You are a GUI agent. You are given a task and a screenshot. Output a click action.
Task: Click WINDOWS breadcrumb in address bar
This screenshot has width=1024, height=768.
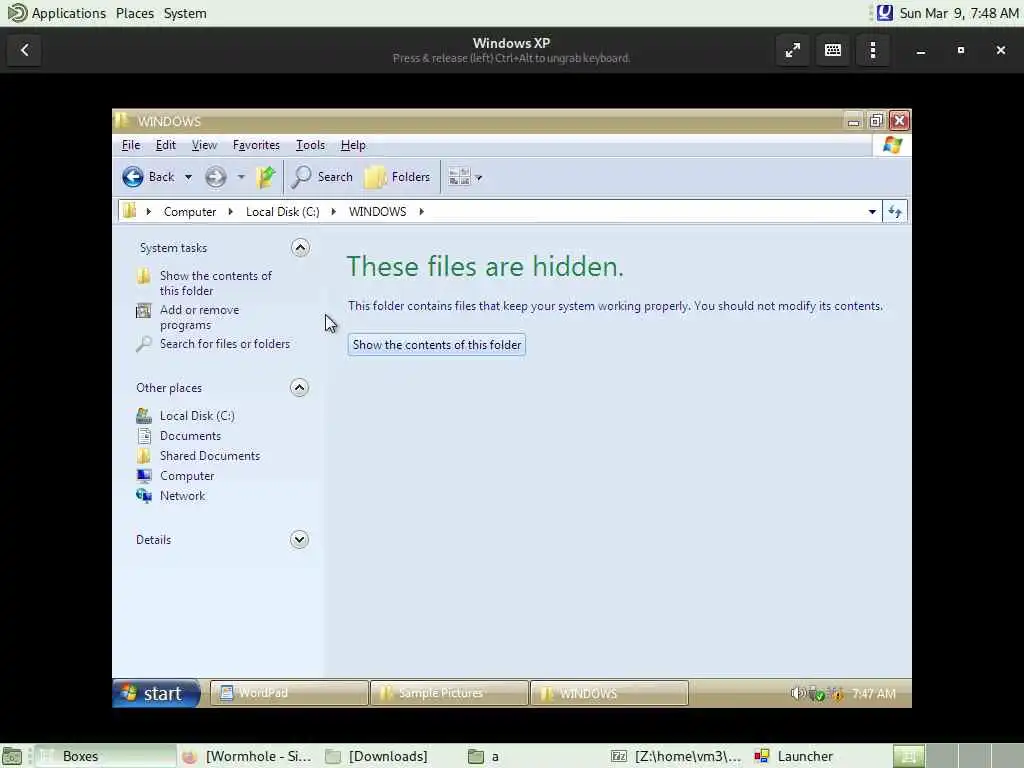[377, 212]
